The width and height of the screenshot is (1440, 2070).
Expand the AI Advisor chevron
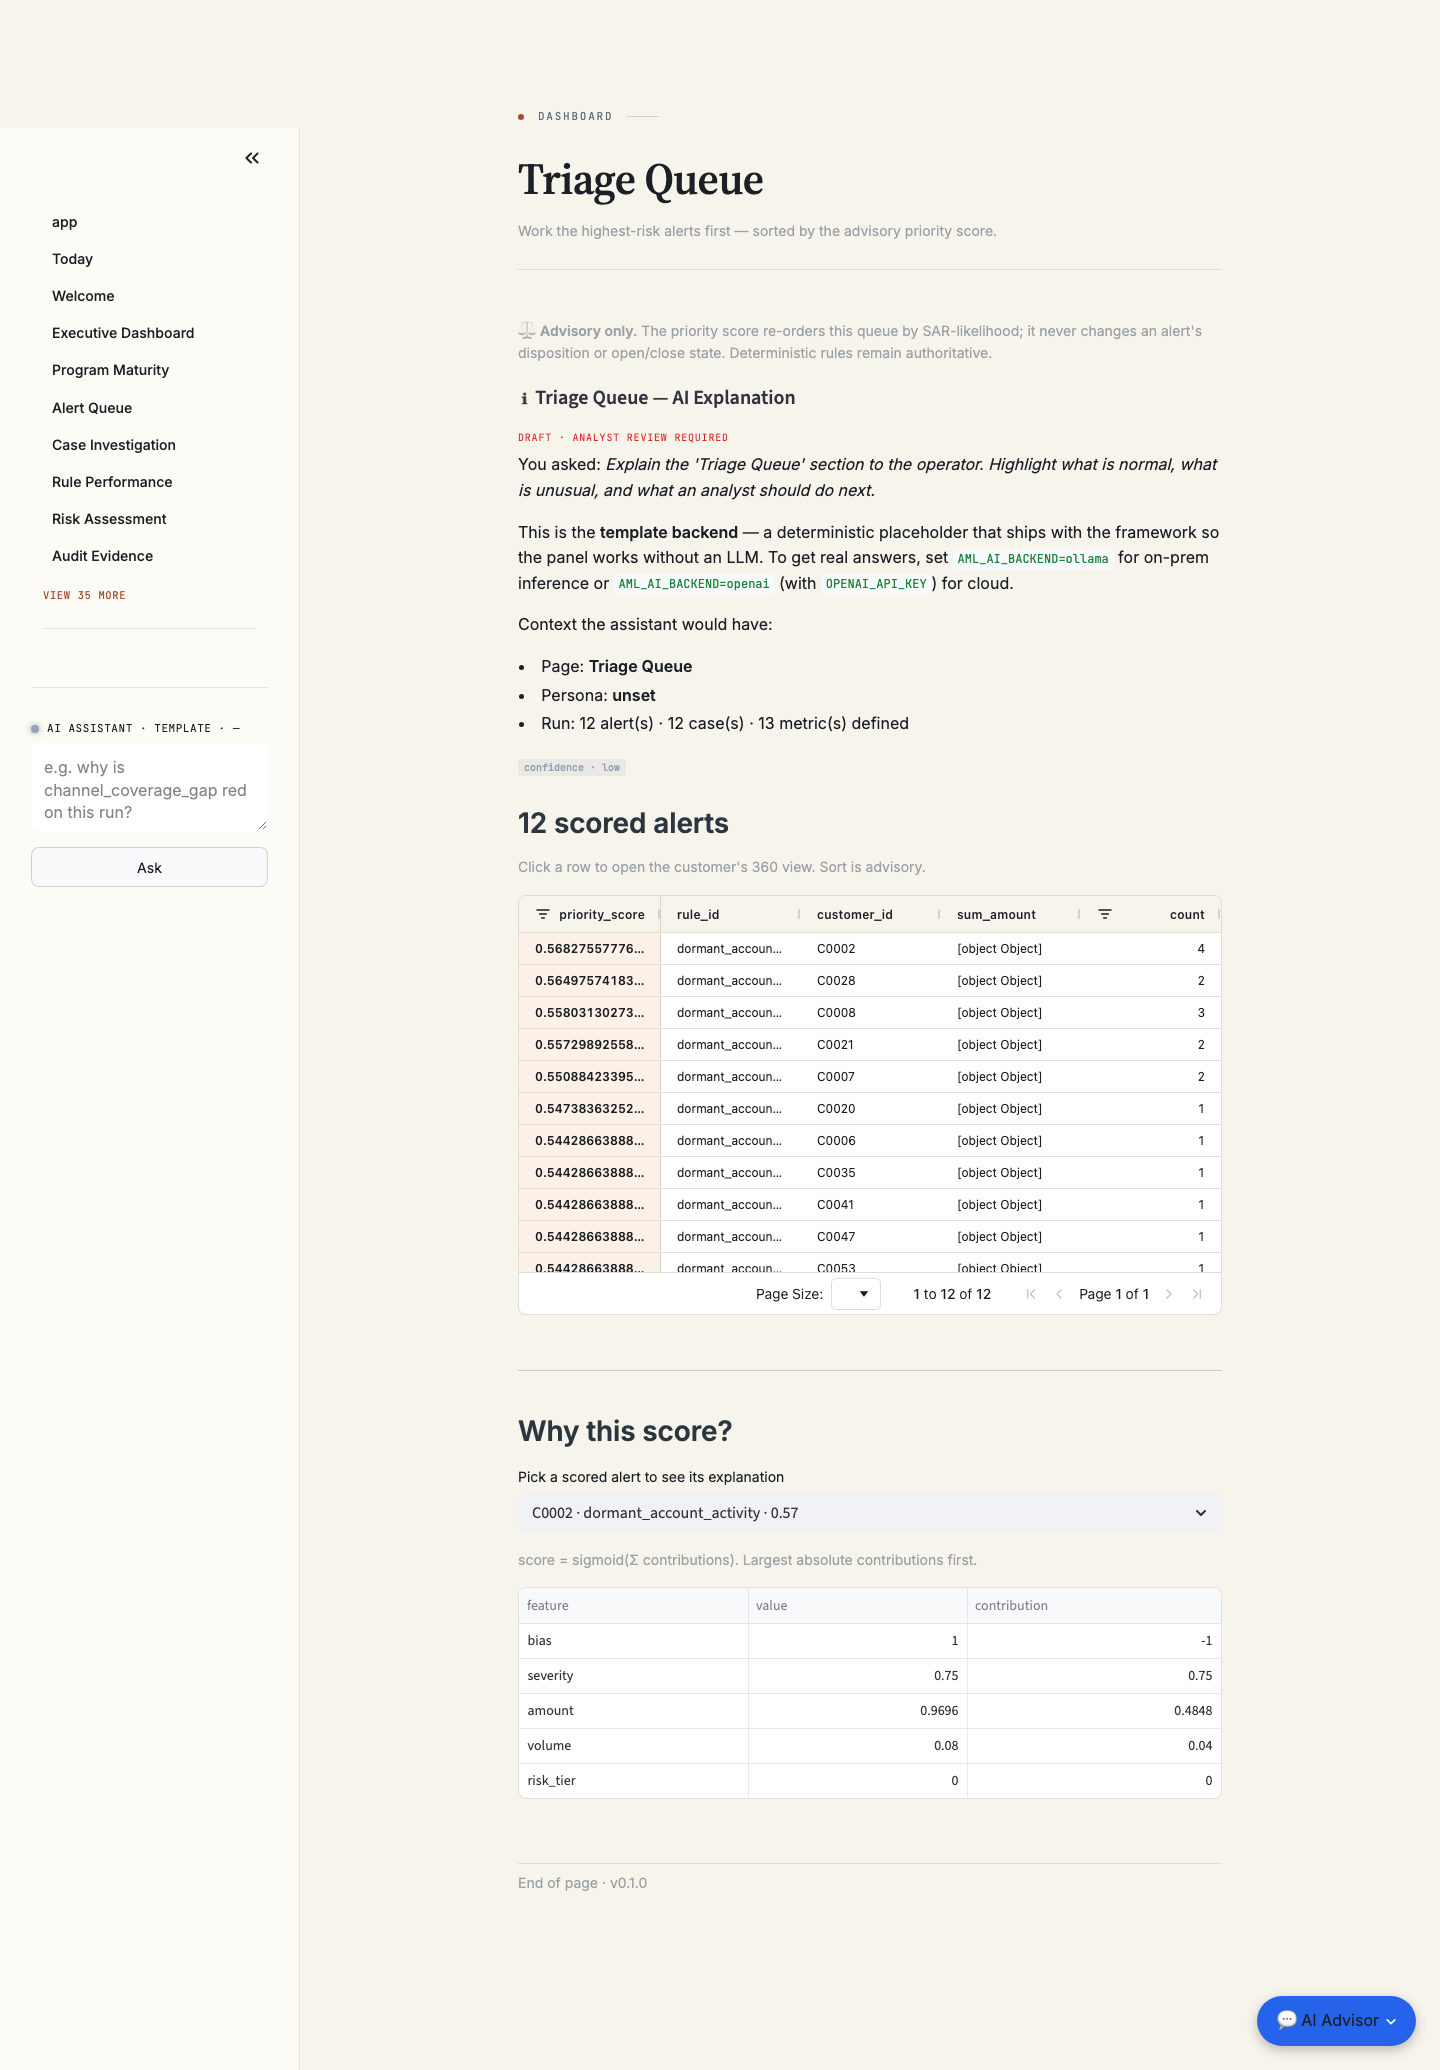(x=1391, y=2021)
